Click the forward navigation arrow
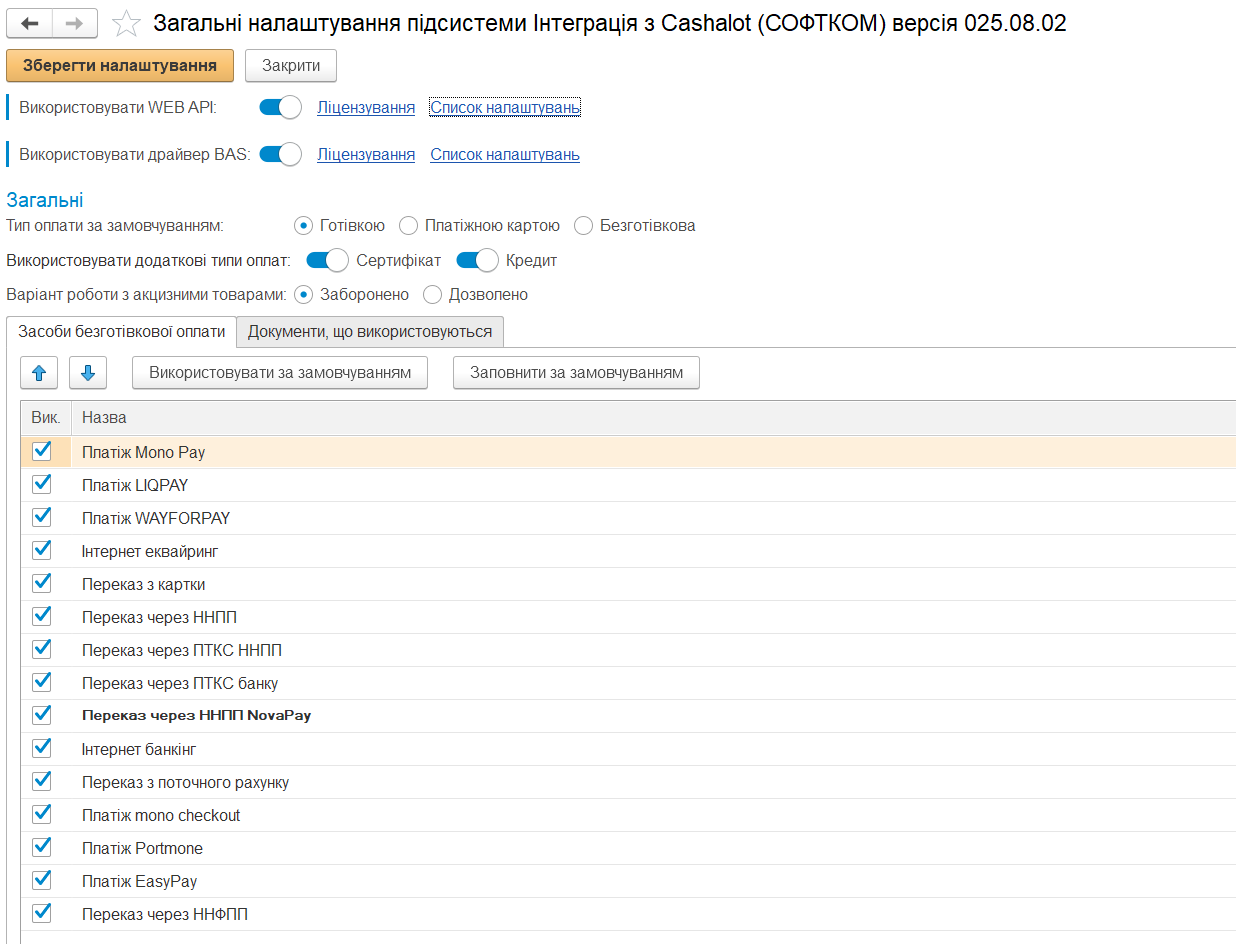 point(74,23)
